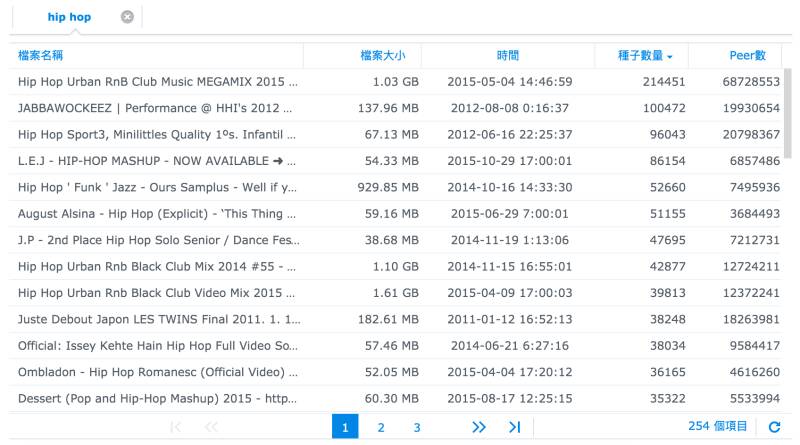Click seed count 38034

(667, 346)
